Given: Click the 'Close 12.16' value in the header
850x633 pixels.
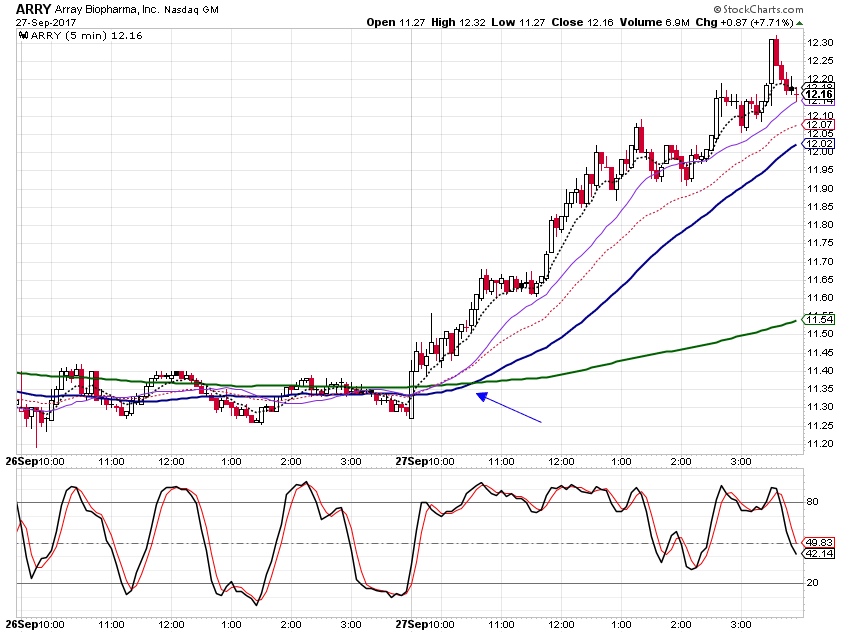Looking at the screenshot, I should (x=582, y=22).
